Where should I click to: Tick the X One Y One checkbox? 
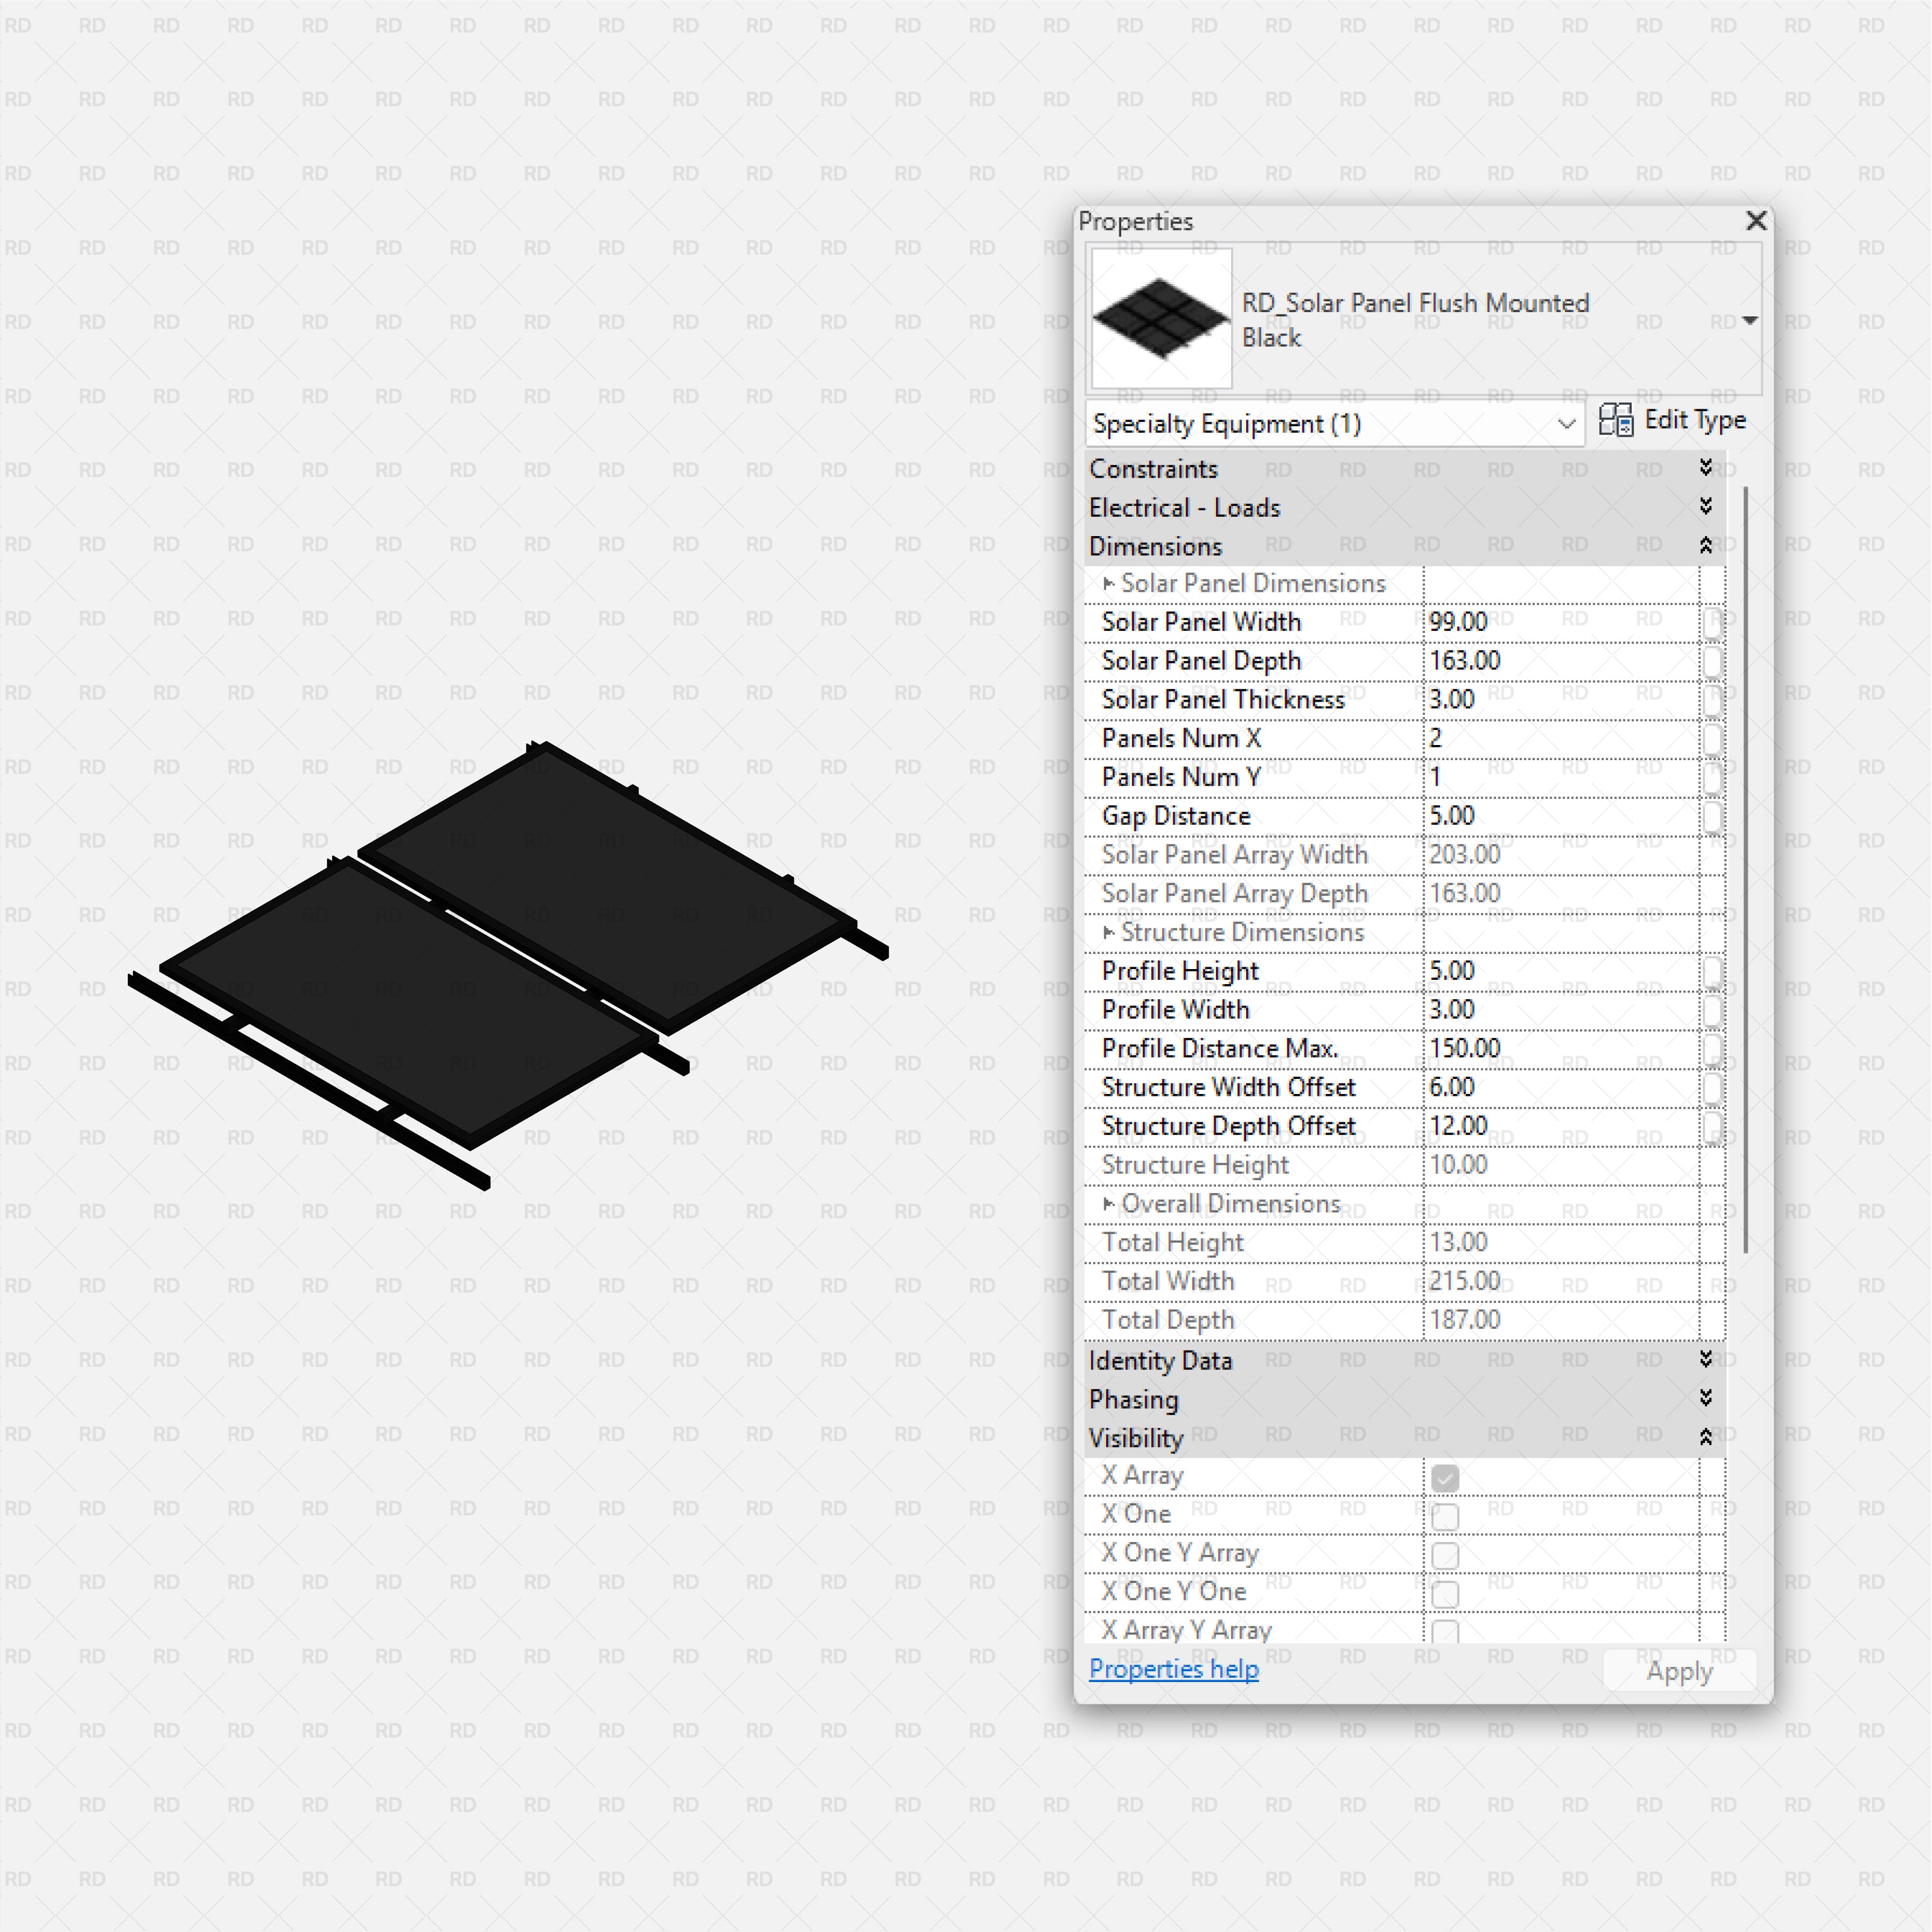1445,1594
